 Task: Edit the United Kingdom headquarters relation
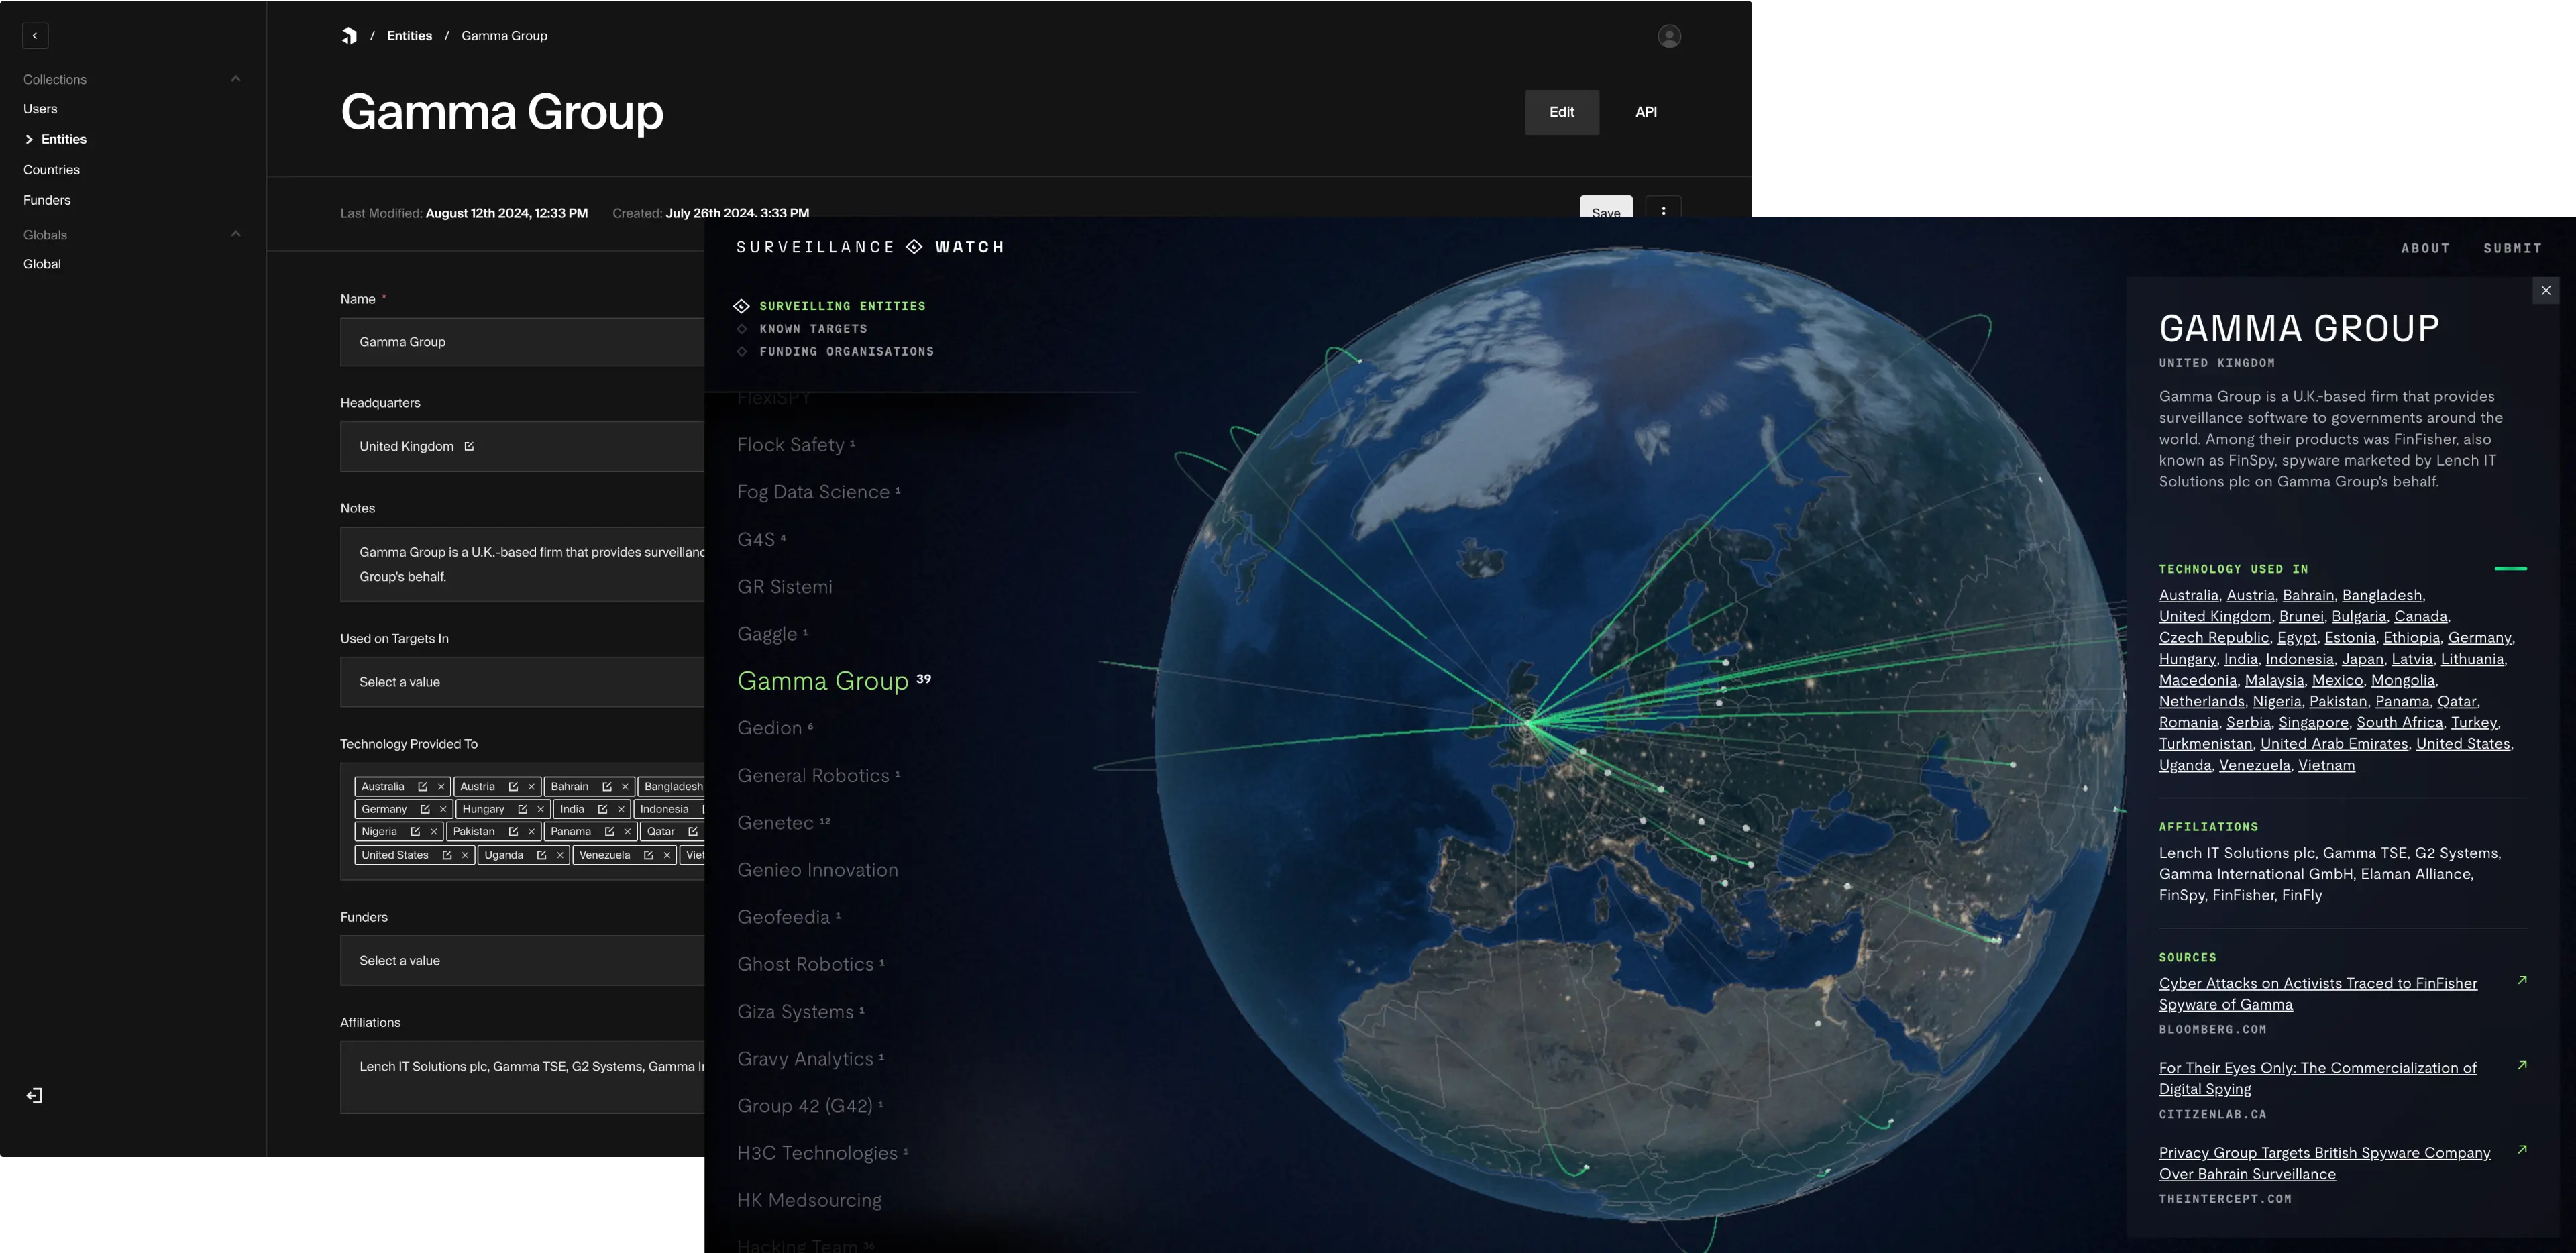469,446
